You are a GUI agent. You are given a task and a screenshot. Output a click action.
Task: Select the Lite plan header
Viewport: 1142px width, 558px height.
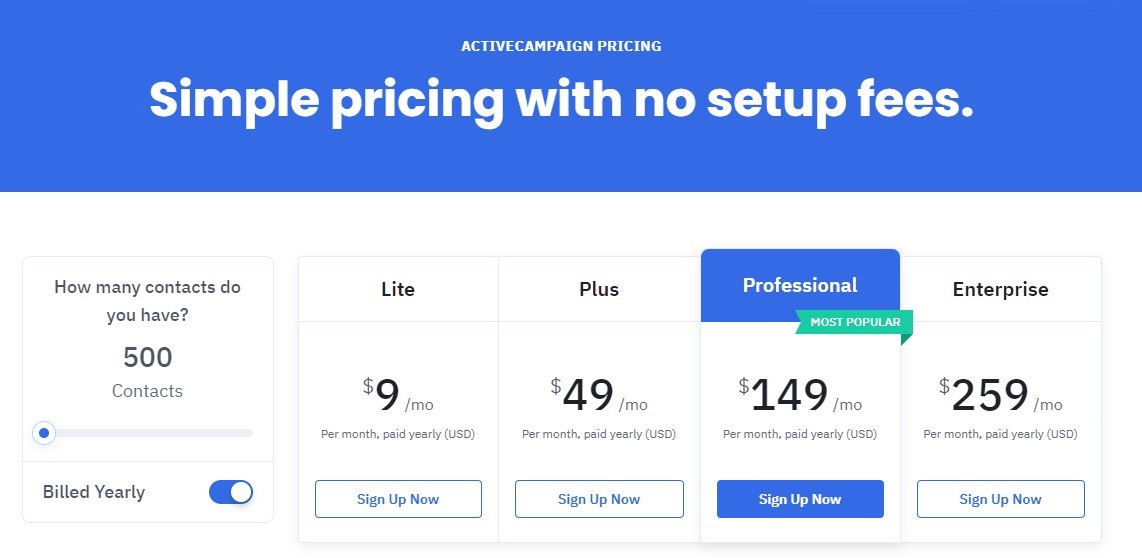coord(398,289)
